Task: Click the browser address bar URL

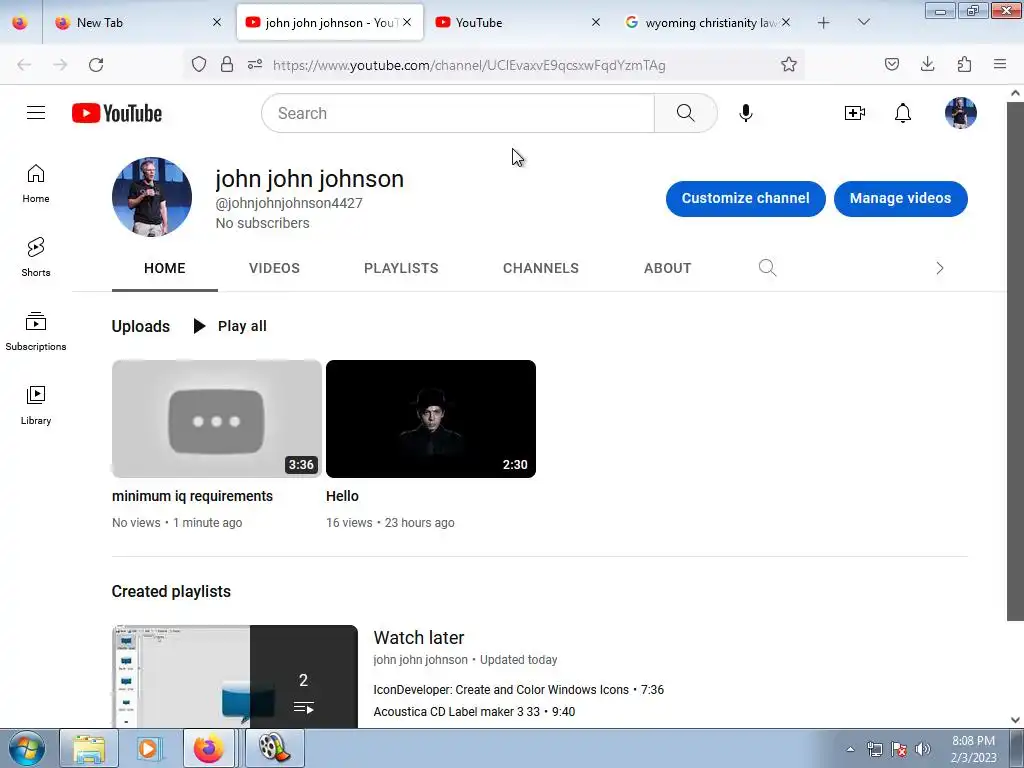Action: tap(469, 65)
